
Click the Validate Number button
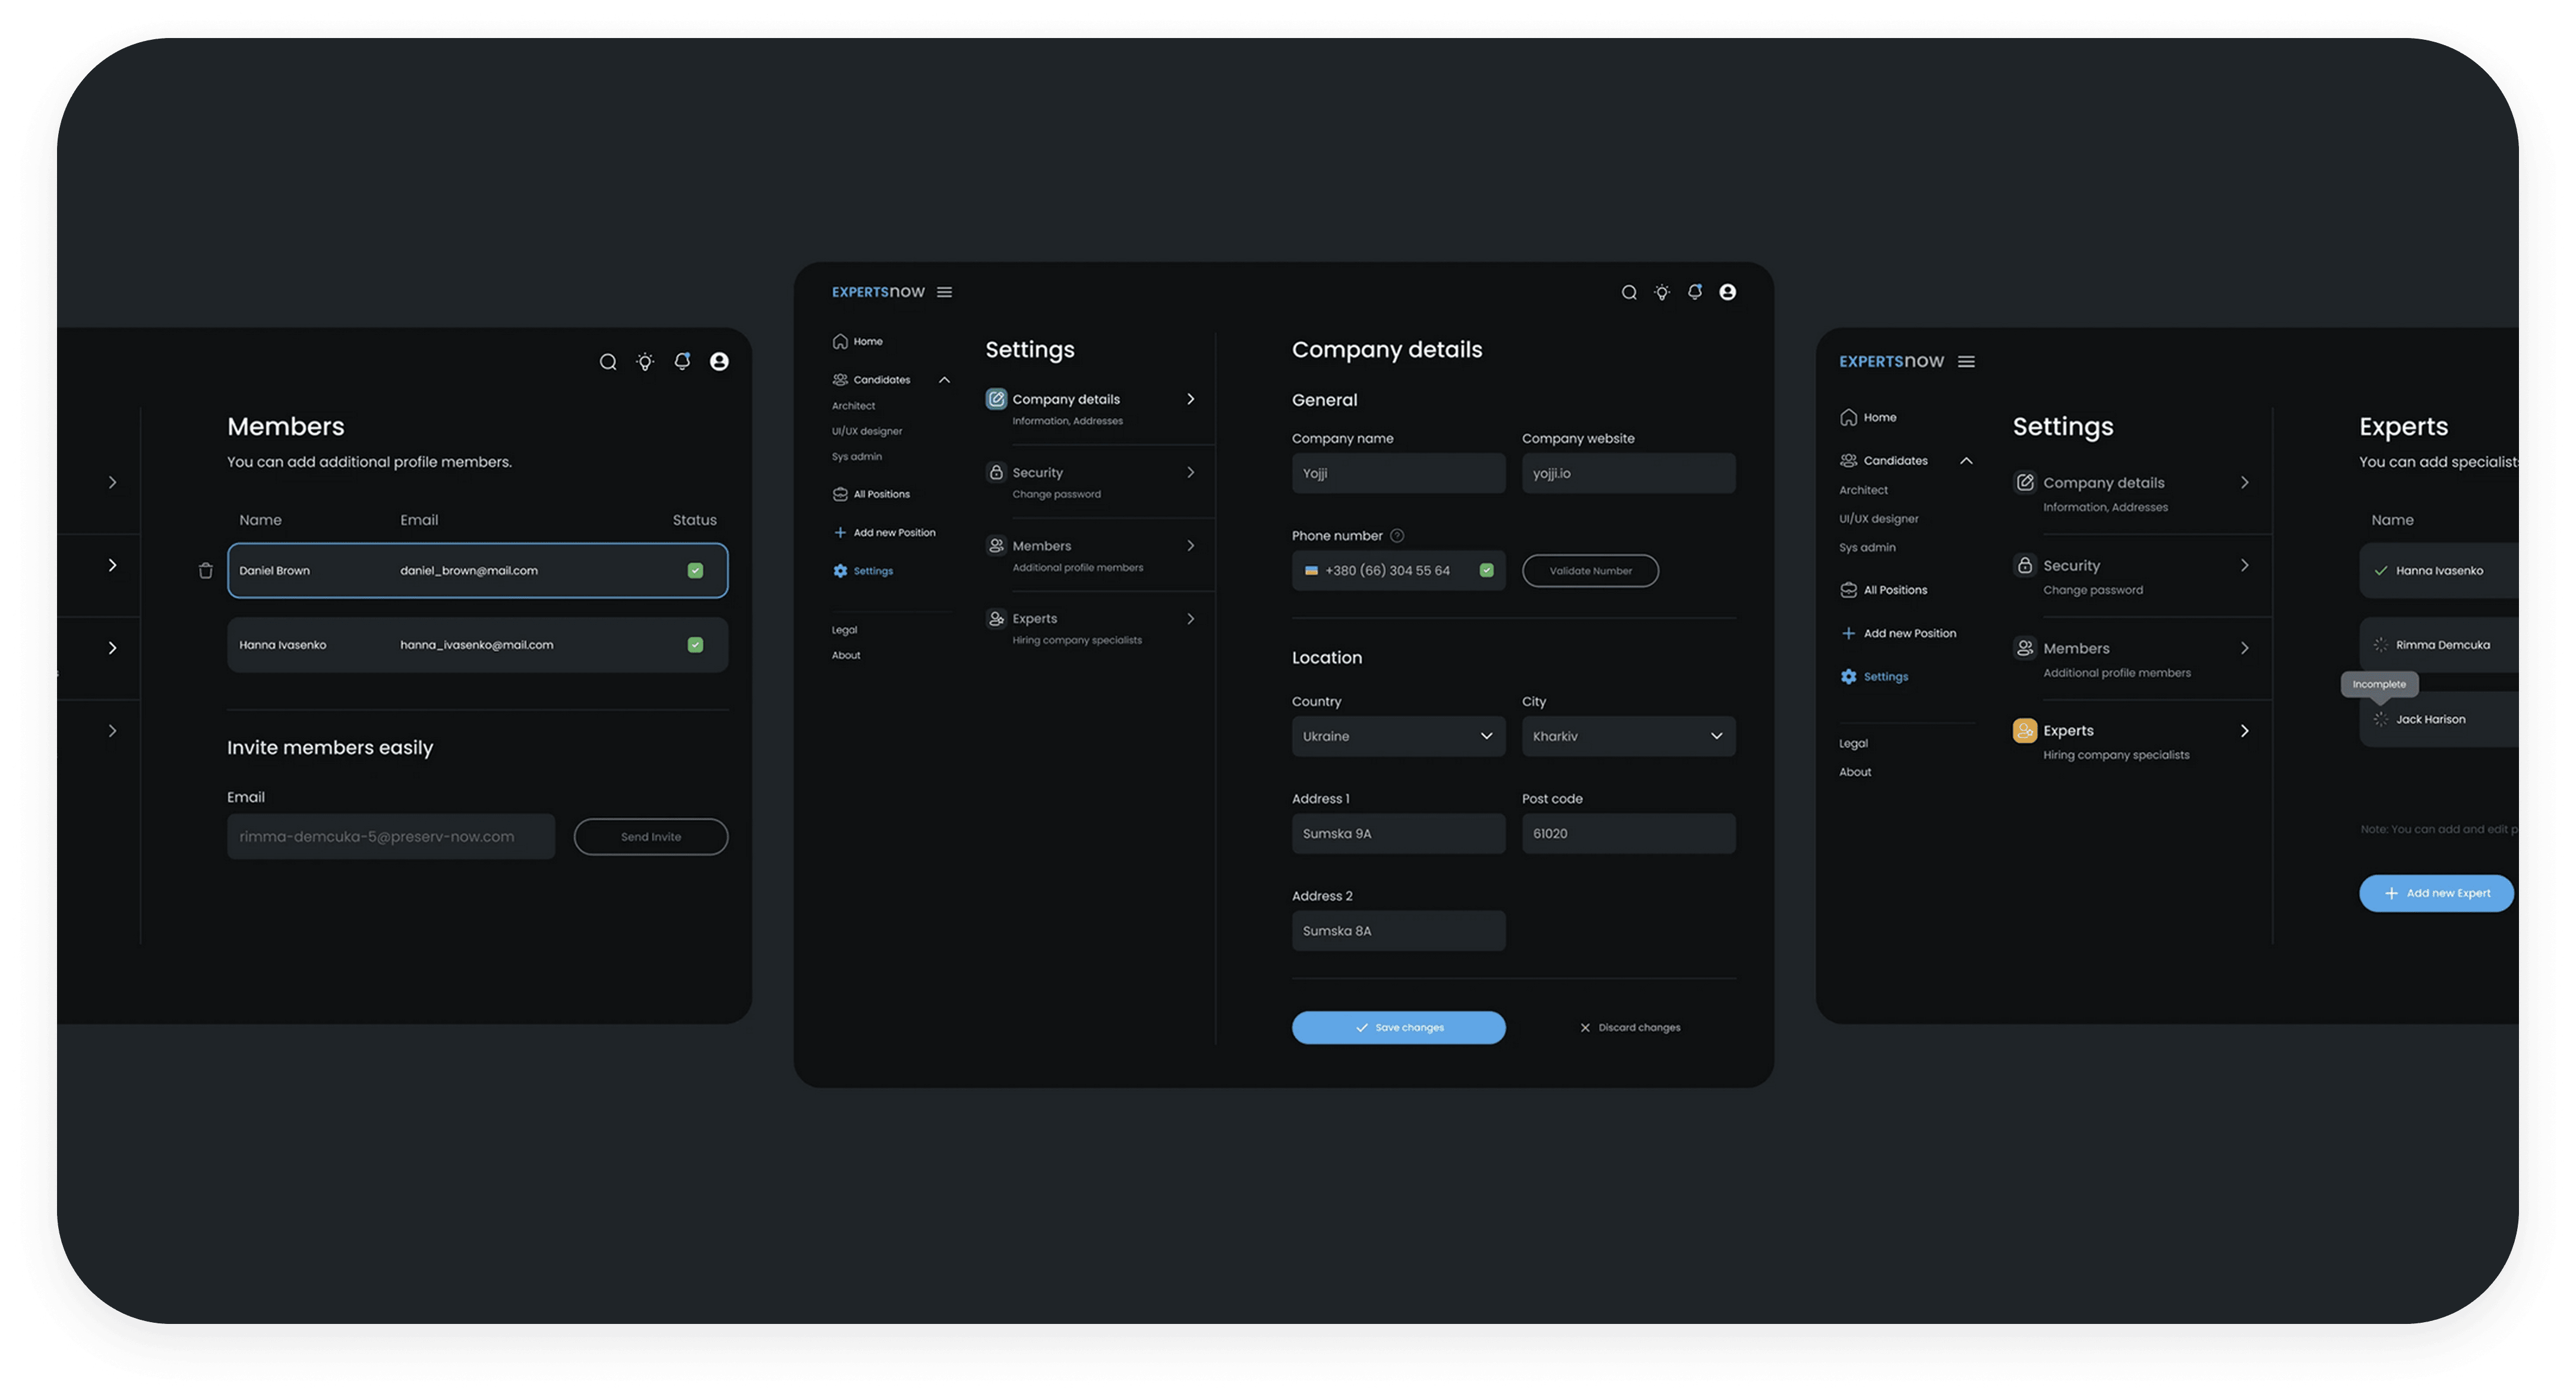tap(1590, 571)
